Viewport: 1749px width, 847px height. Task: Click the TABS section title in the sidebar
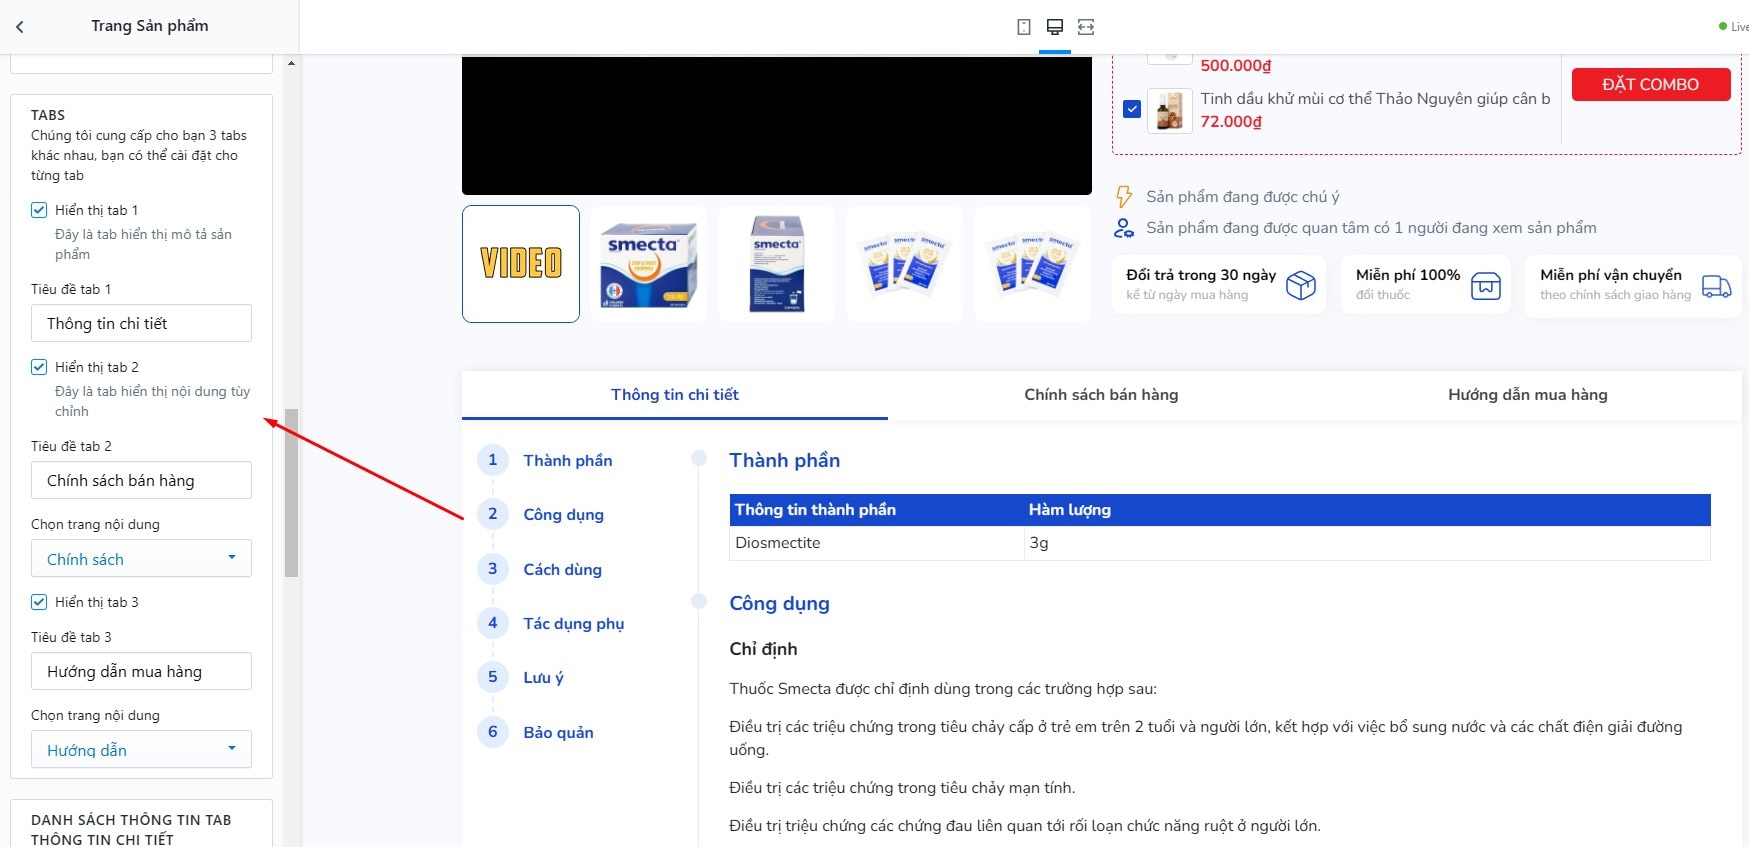click(48, 115)
